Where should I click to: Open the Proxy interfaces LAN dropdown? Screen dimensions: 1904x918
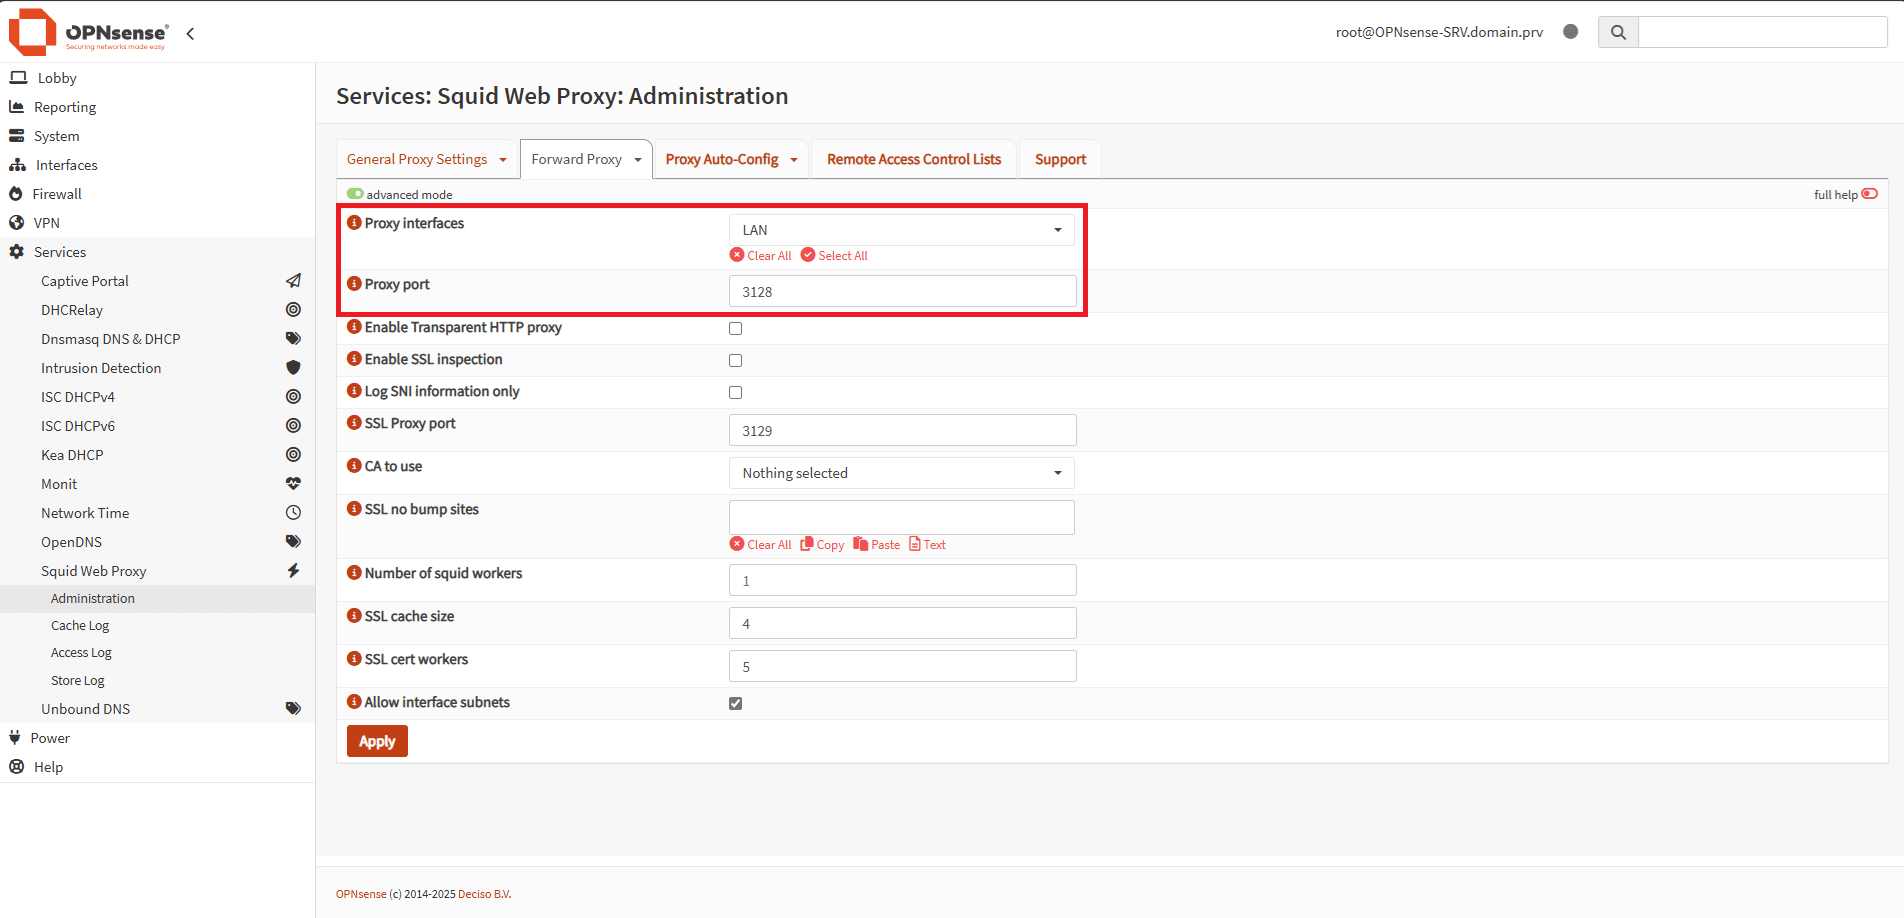coord(902,230)
